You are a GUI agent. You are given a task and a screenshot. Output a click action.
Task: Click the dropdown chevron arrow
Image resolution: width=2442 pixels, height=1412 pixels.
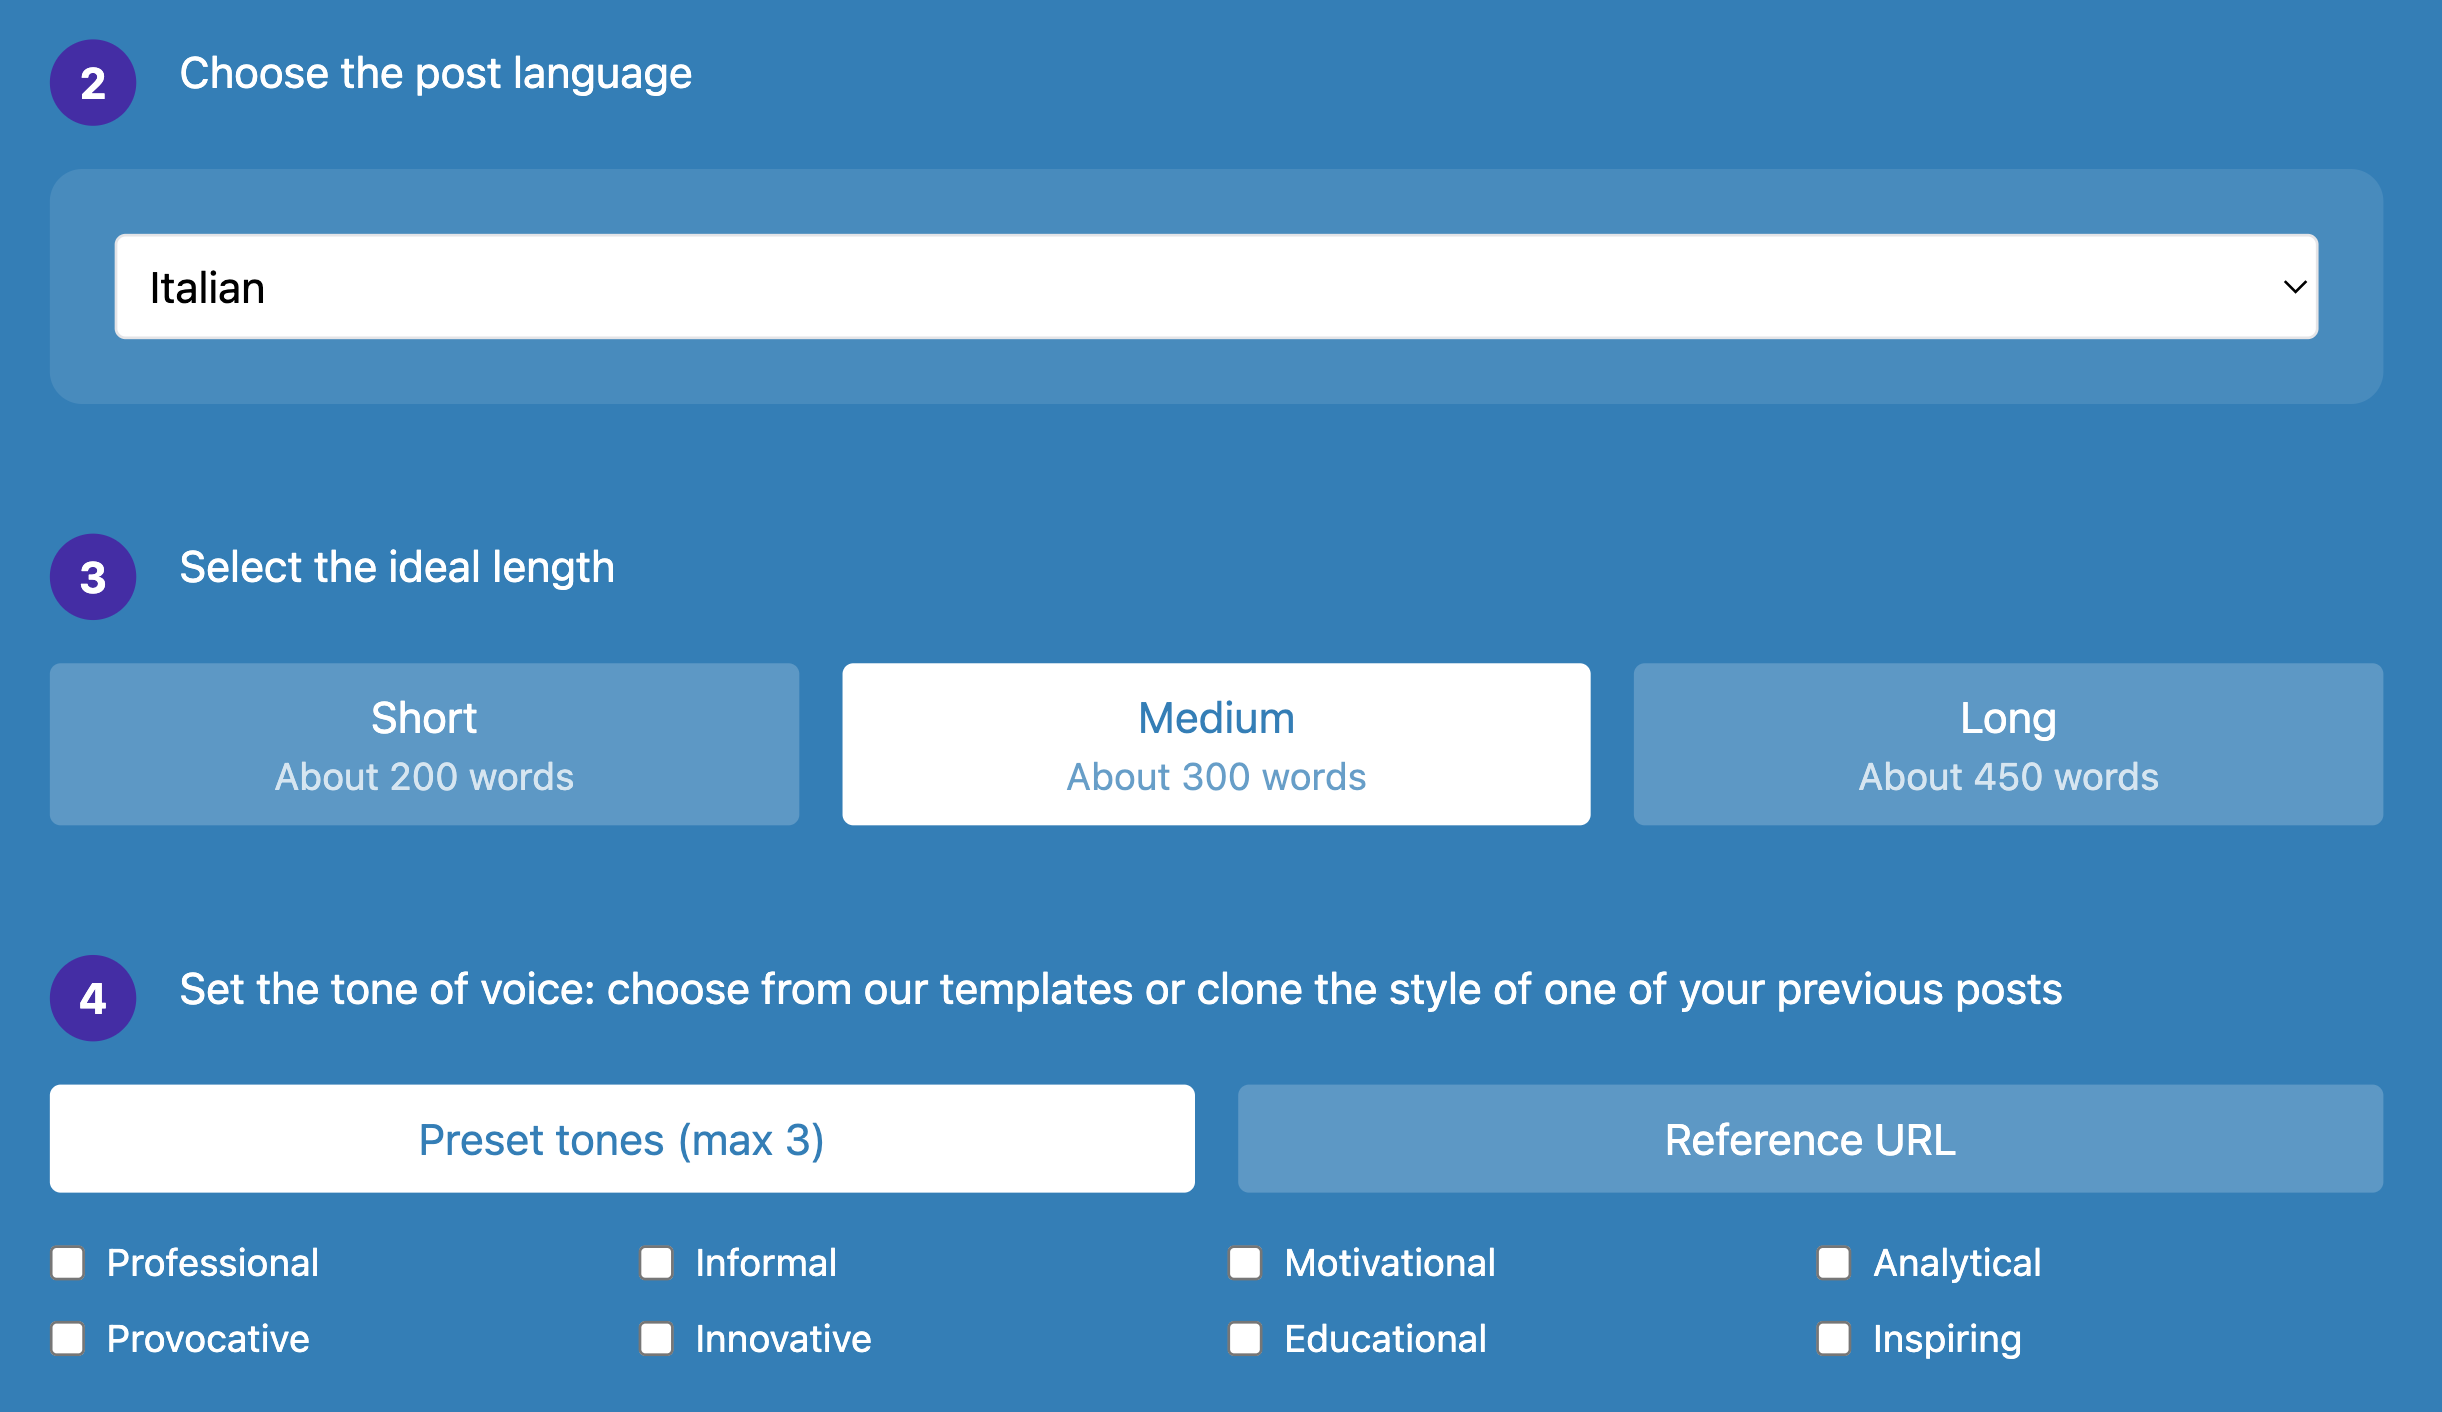pos(2295,287)
